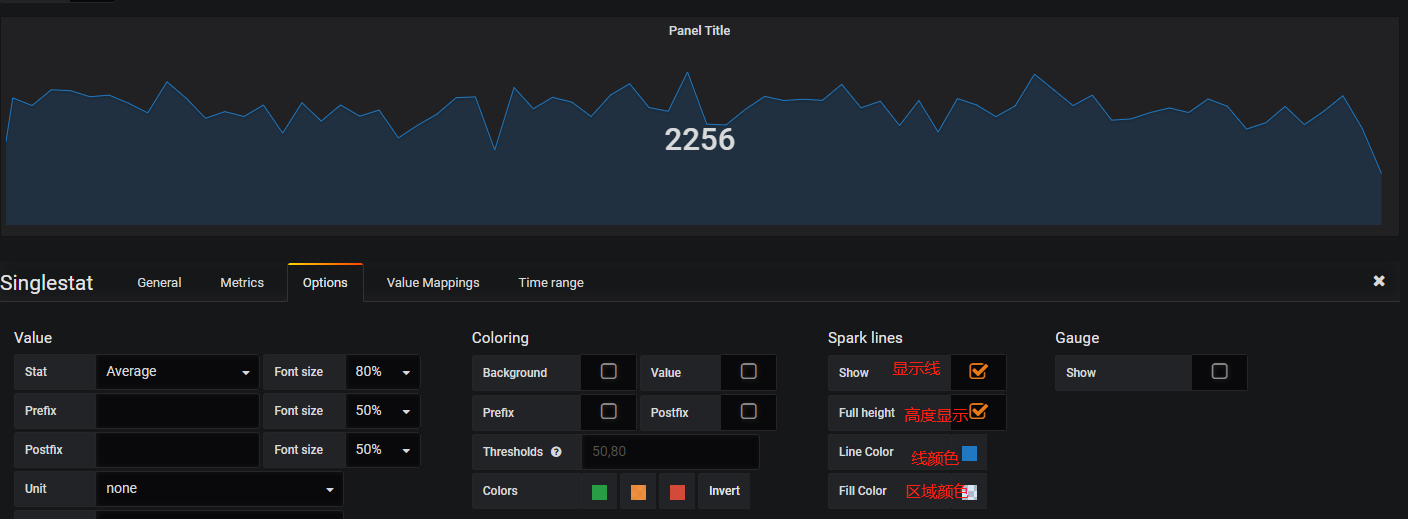Enable the Coloring Postfix checkbox

748,411
